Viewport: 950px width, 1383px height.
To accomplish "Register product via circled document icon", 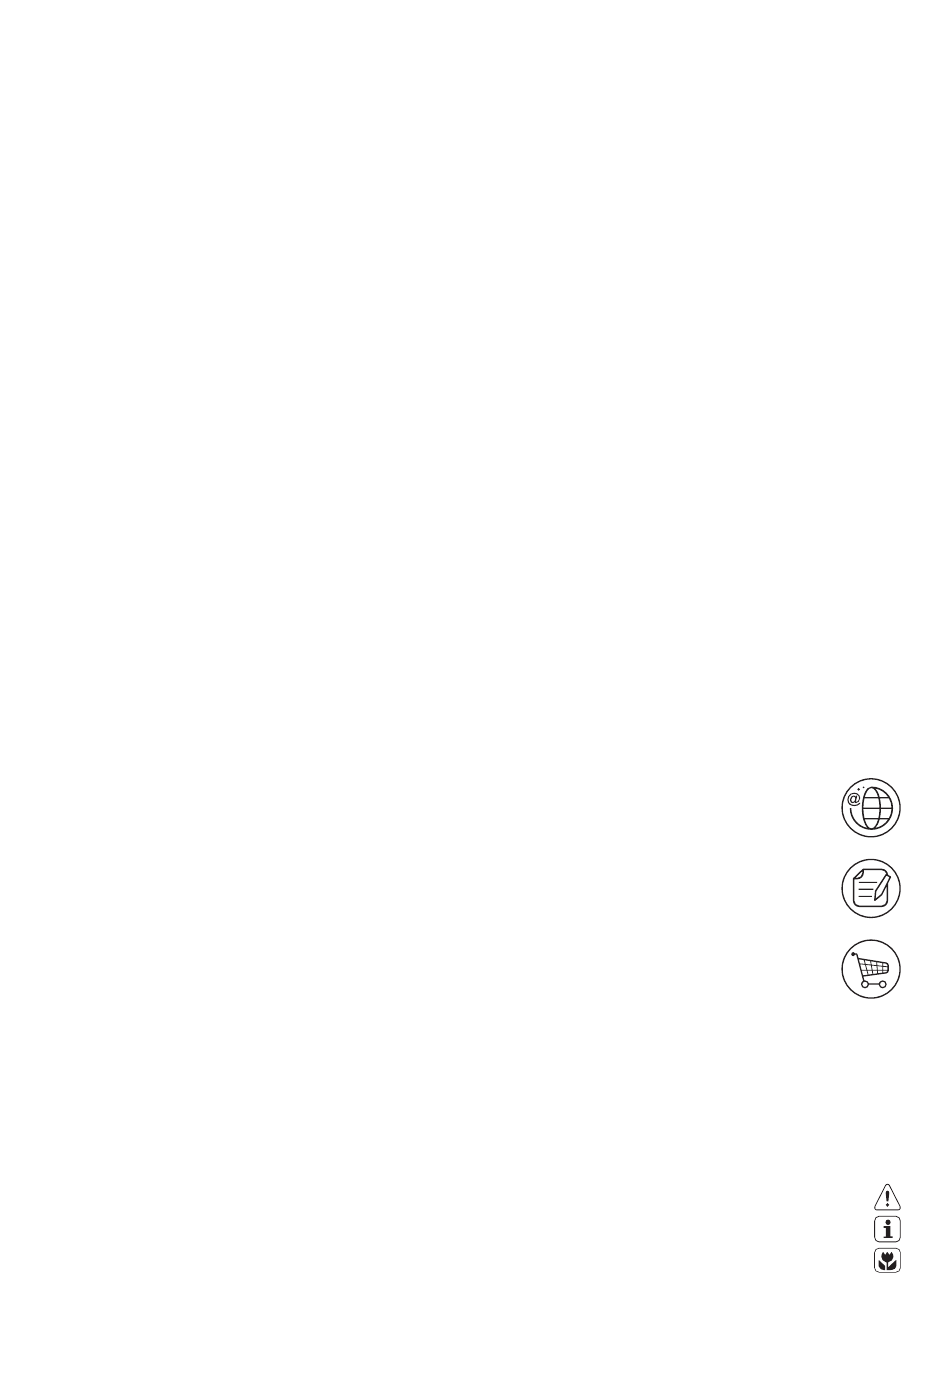I will click(x=871, y=888).
